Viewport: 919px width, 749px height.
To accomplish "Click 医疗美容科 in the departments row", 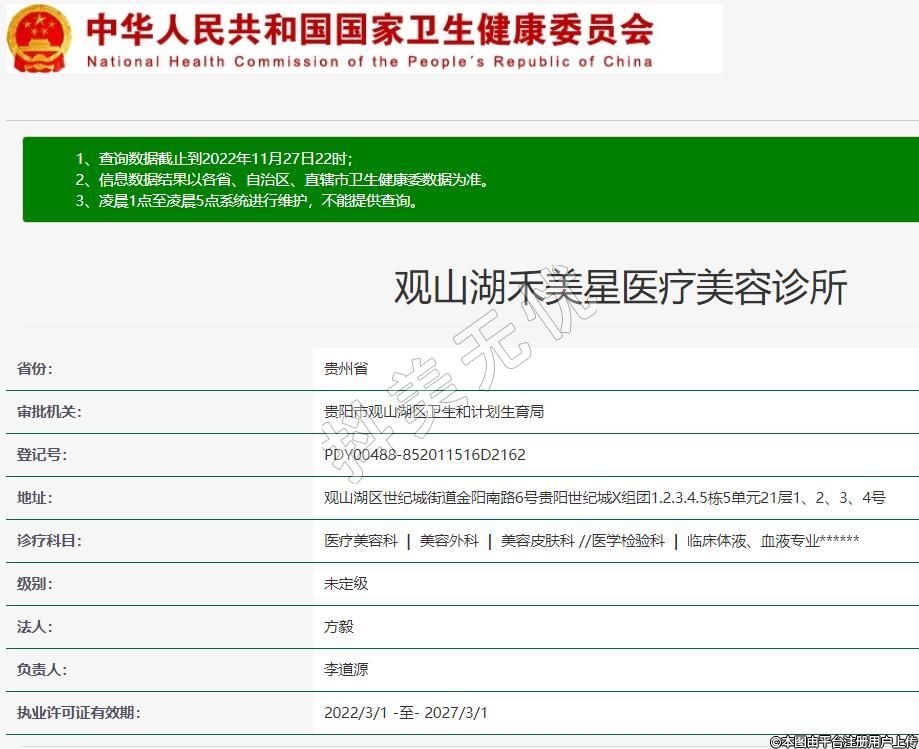I will (x=361, y=541).
